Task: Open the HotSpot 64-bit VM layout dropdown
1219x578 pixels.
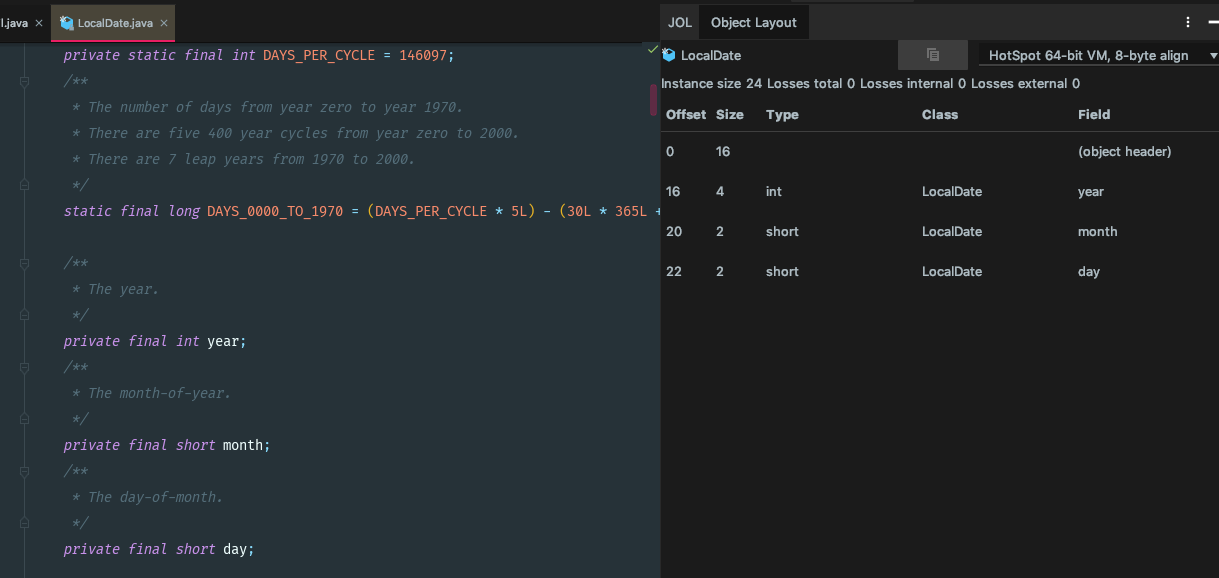Action: (1098, 56)
